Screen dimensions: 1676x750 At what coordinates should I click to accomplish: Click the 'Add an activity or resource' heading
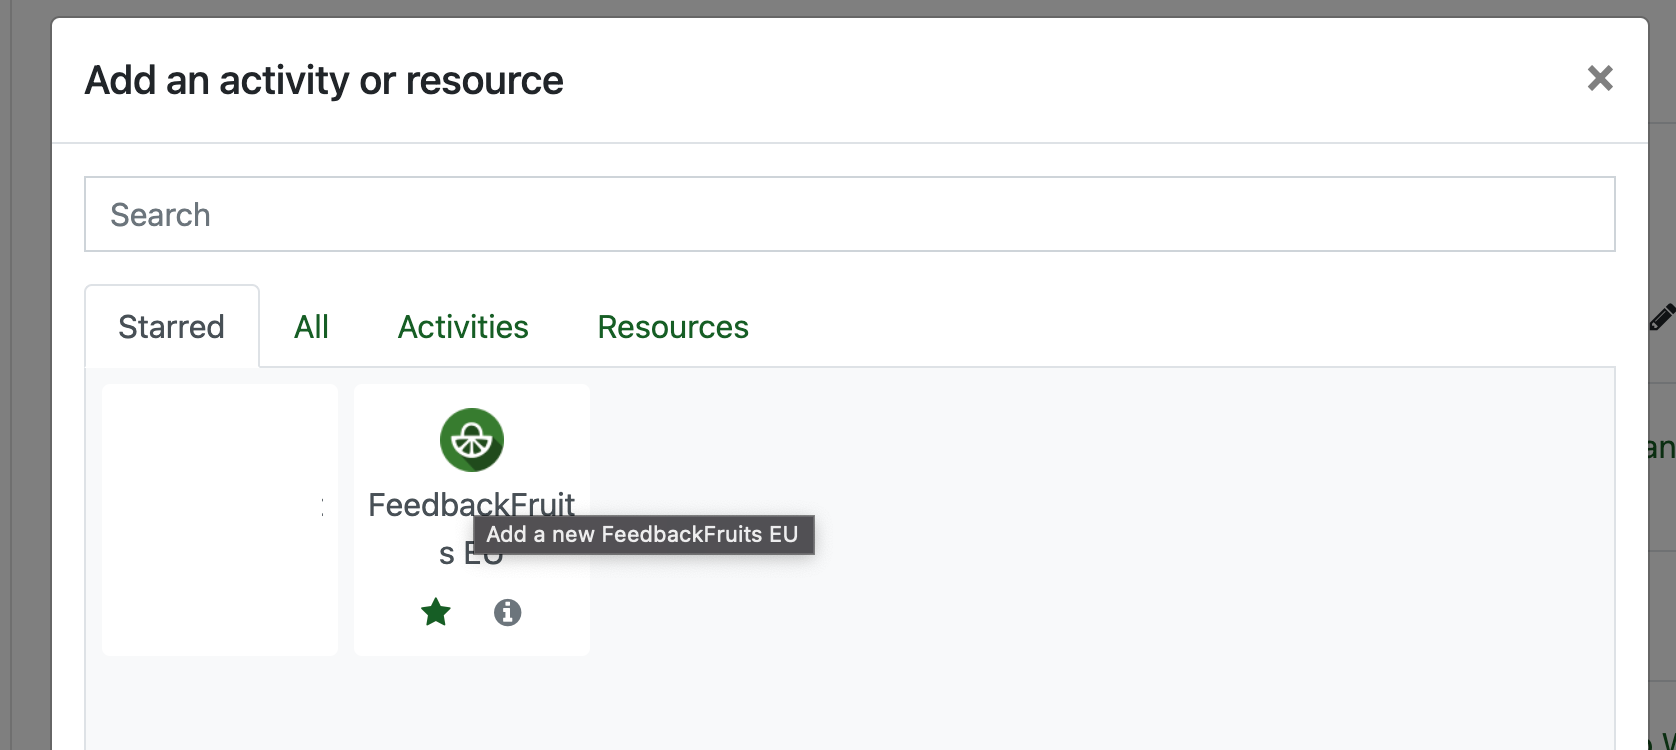324,81
